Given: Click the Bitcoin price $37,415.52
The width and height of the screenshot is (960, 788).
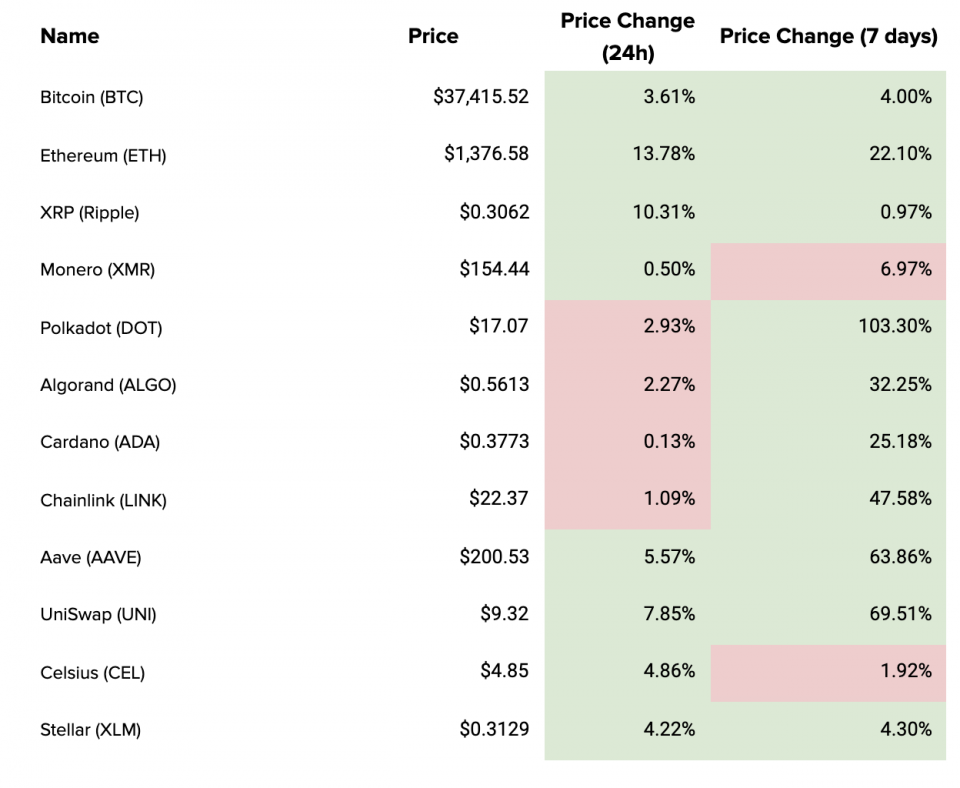Looking at the screenshot, I should (x=481, y=97).
